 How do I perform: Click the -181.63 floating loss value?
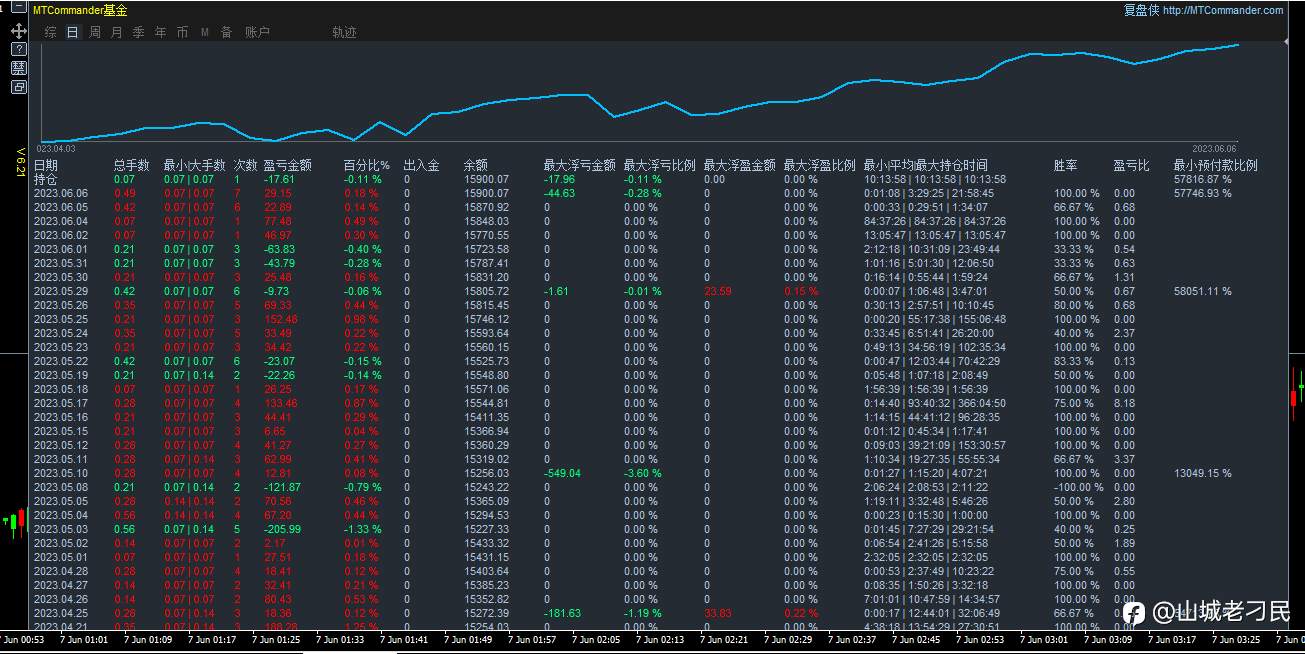(x=562, y=613)
